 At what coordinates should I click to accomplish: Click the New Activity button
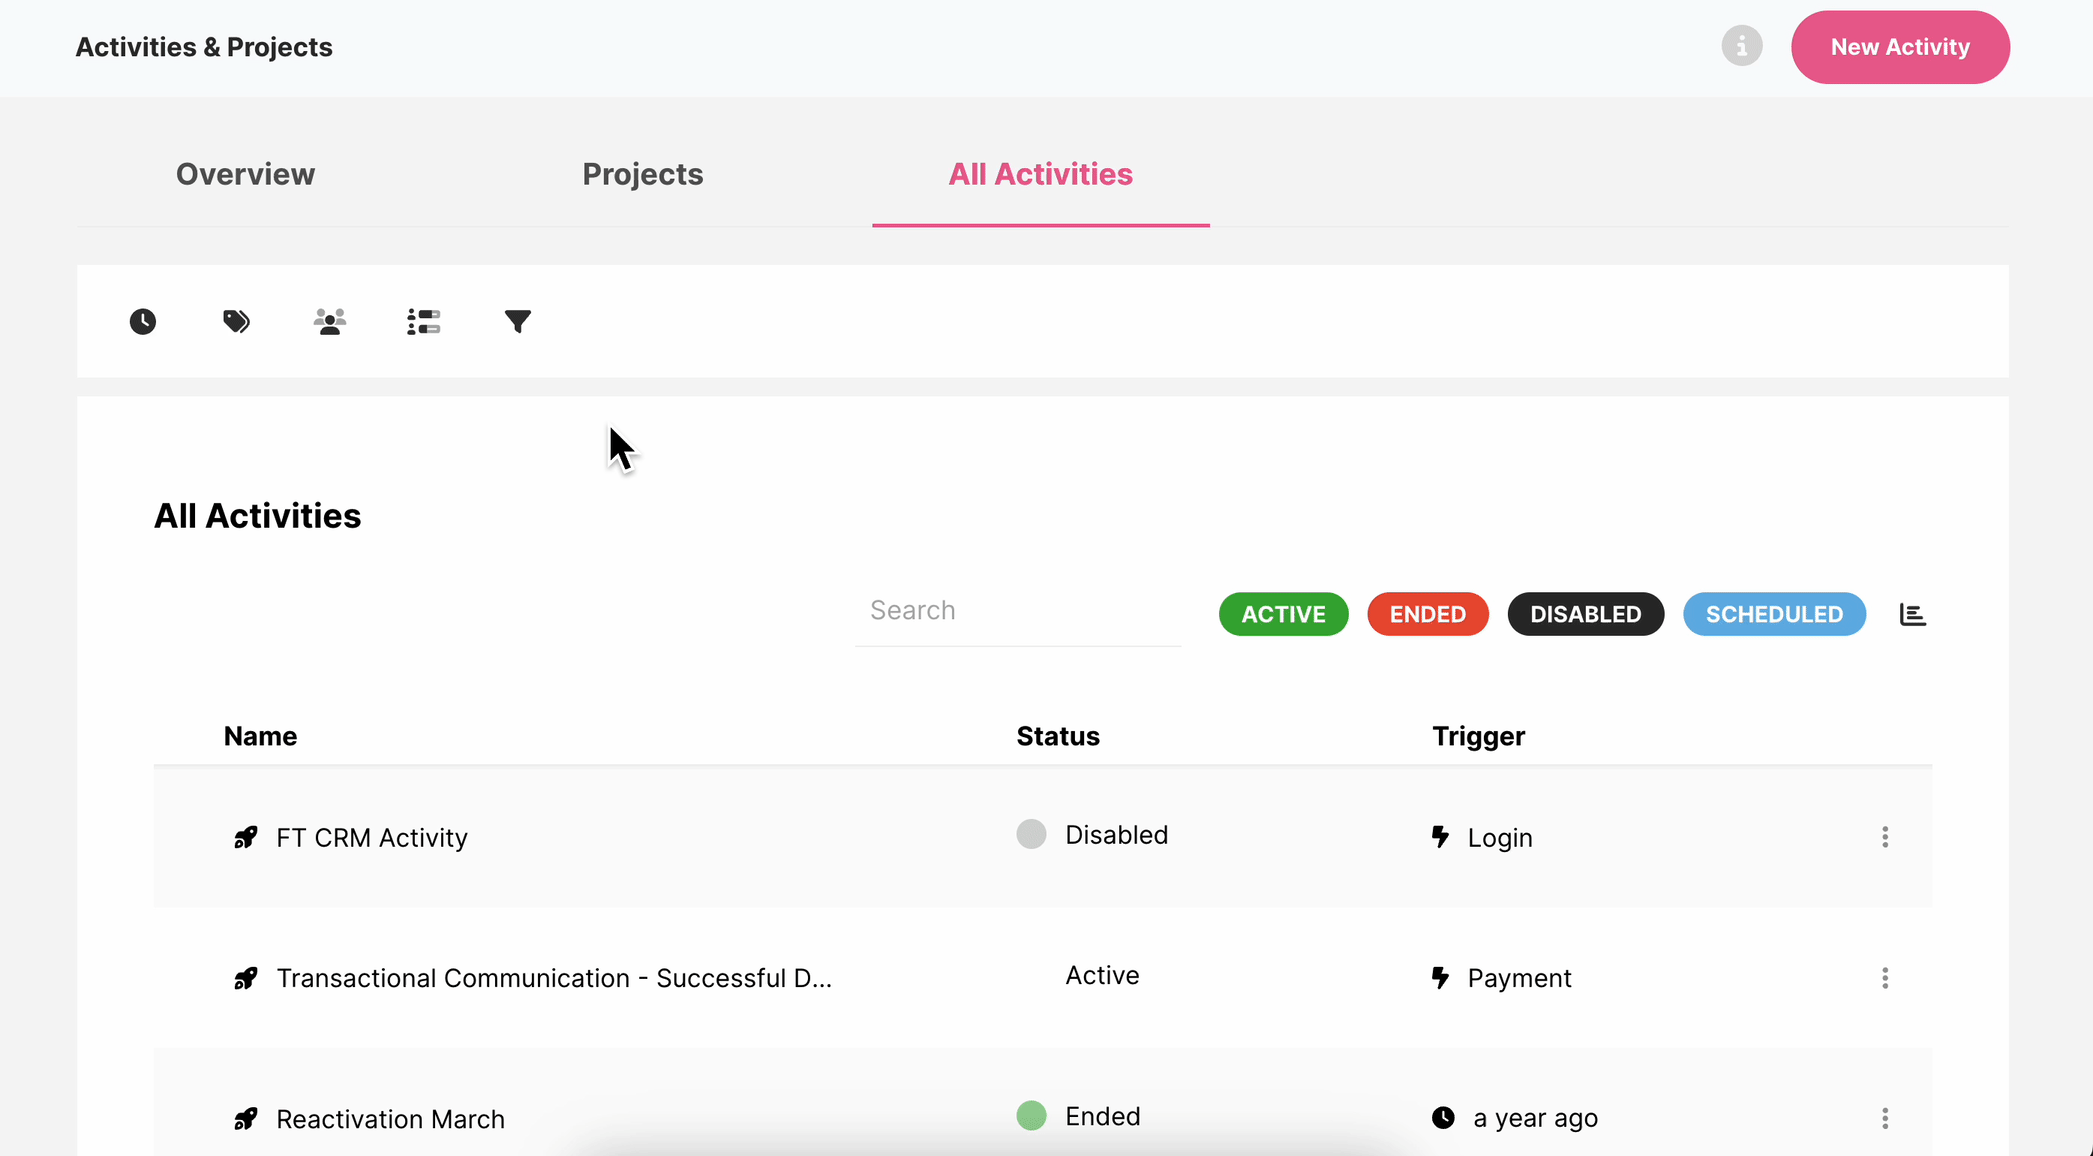1899,47
